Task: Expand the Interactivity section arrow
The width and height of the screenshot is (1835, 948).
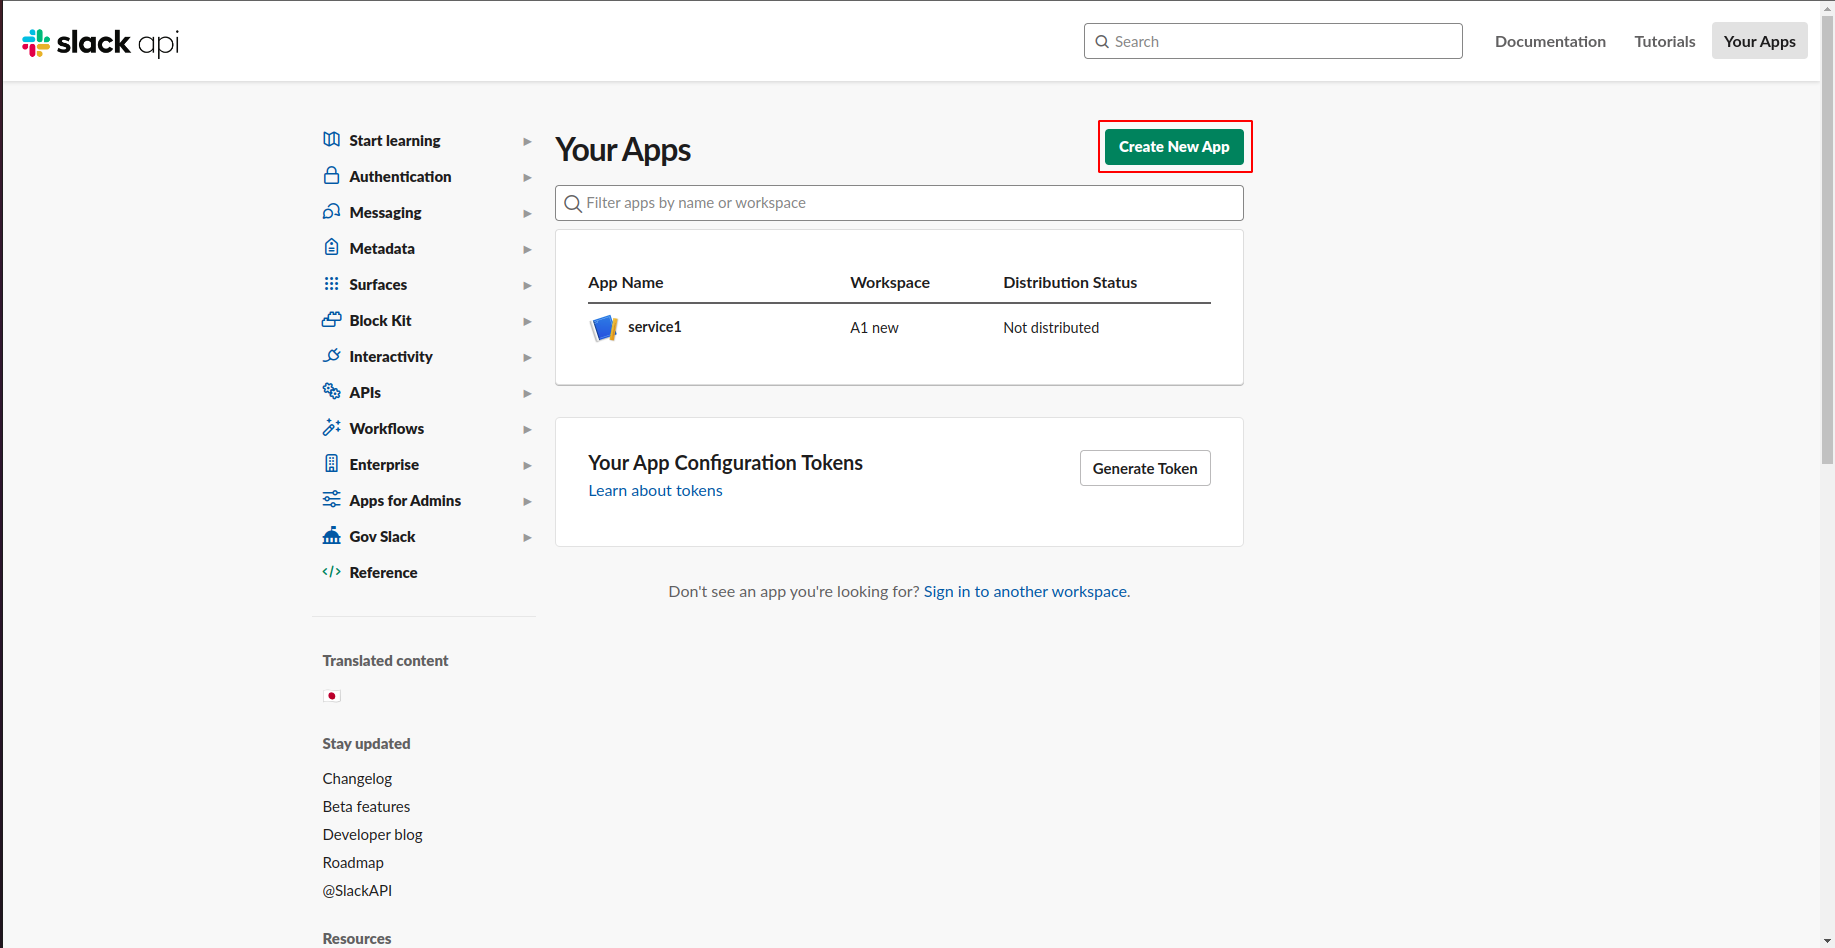Action: tap(527, 357)
